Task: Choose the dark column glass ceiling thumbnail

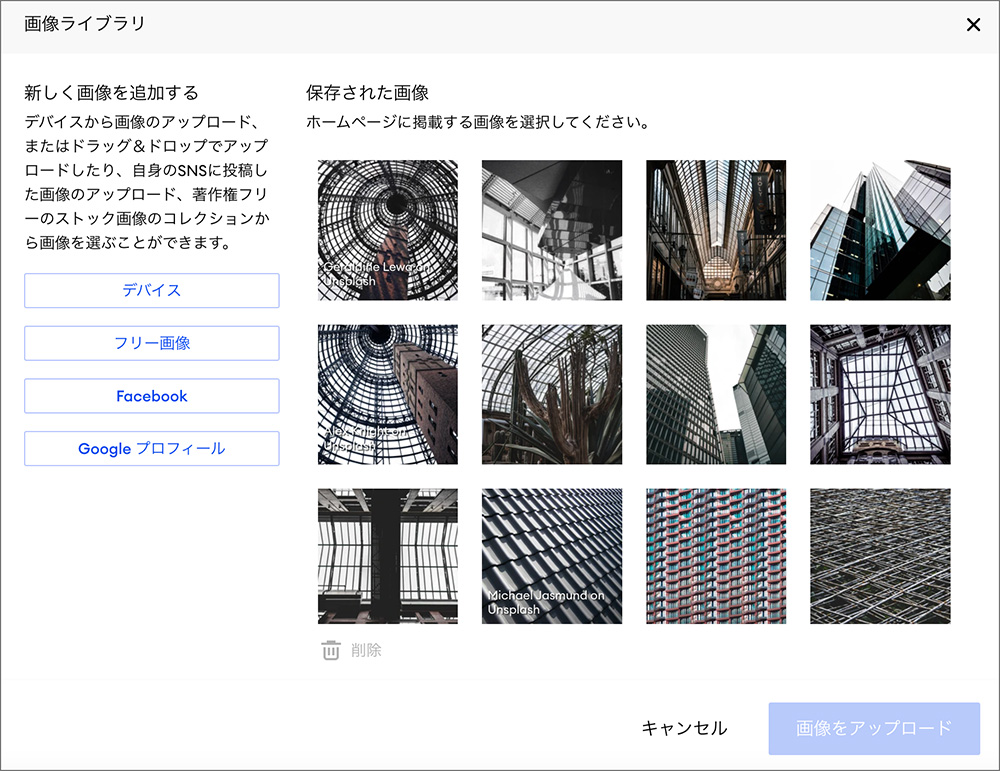Action: 388,556
